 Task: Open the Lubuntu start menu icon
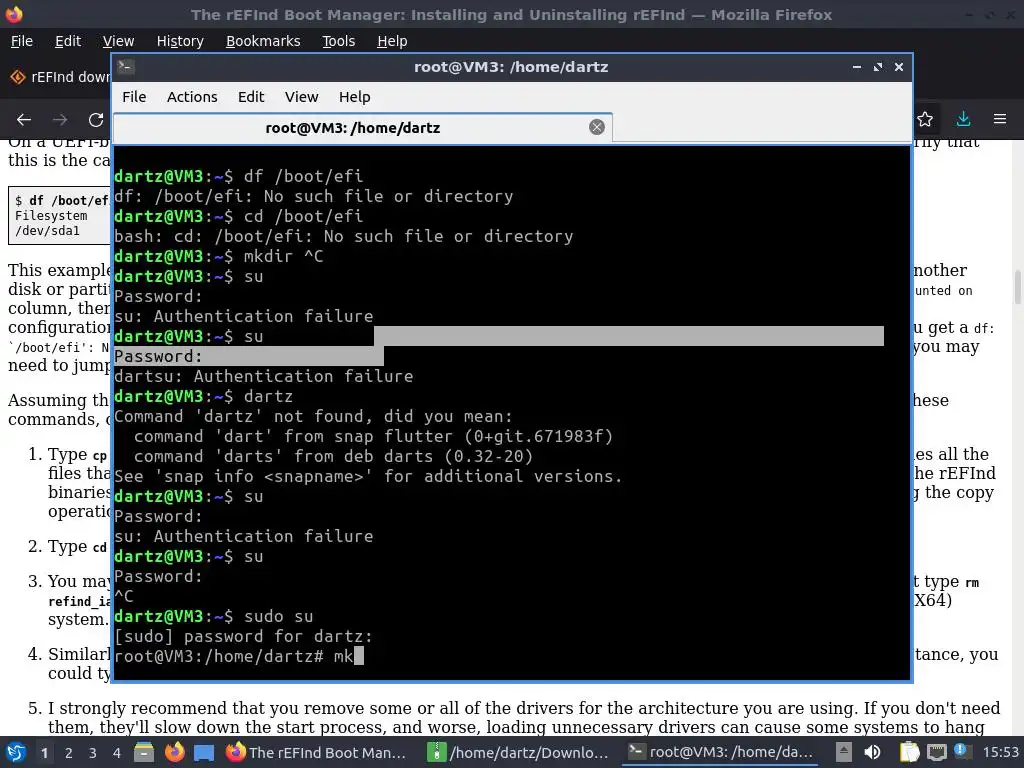pyautogui.click(x=16, y=752)
